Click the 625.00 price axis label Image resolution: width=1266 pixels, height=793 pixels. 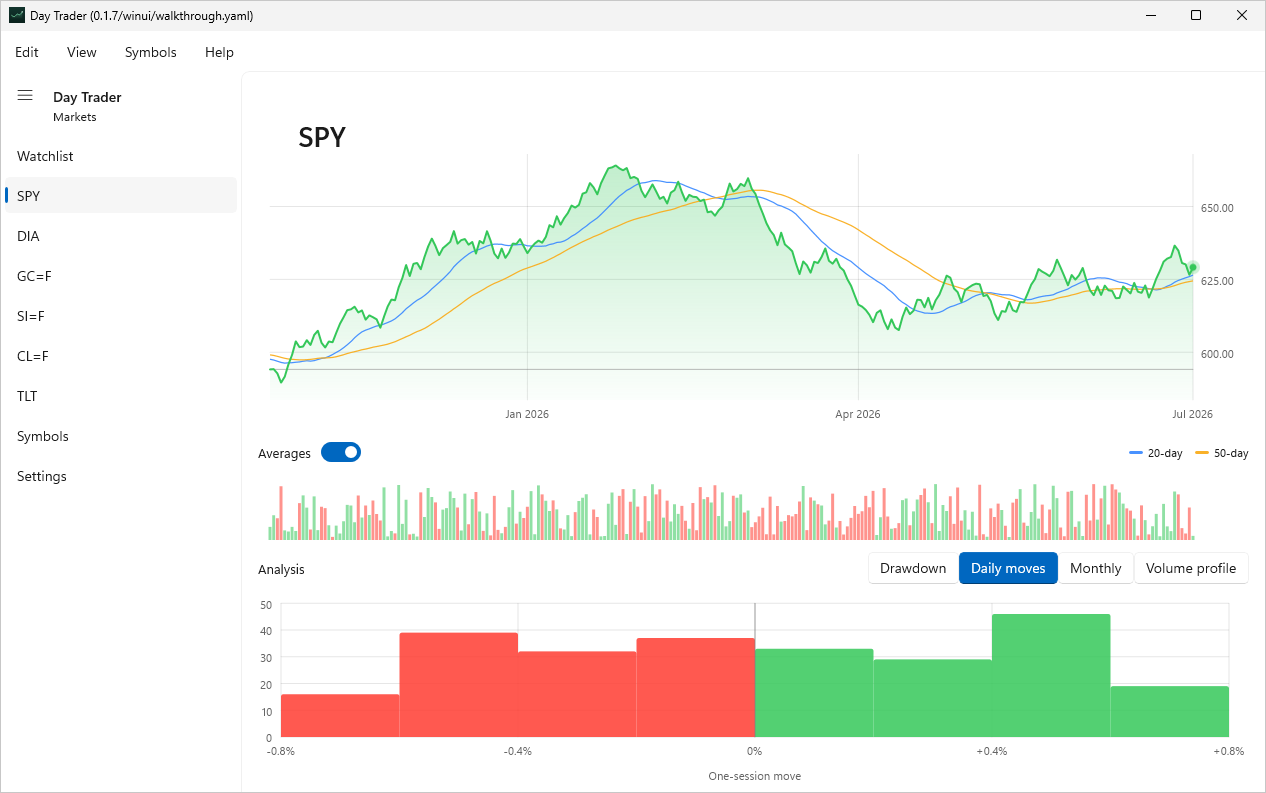point(1217,281)
